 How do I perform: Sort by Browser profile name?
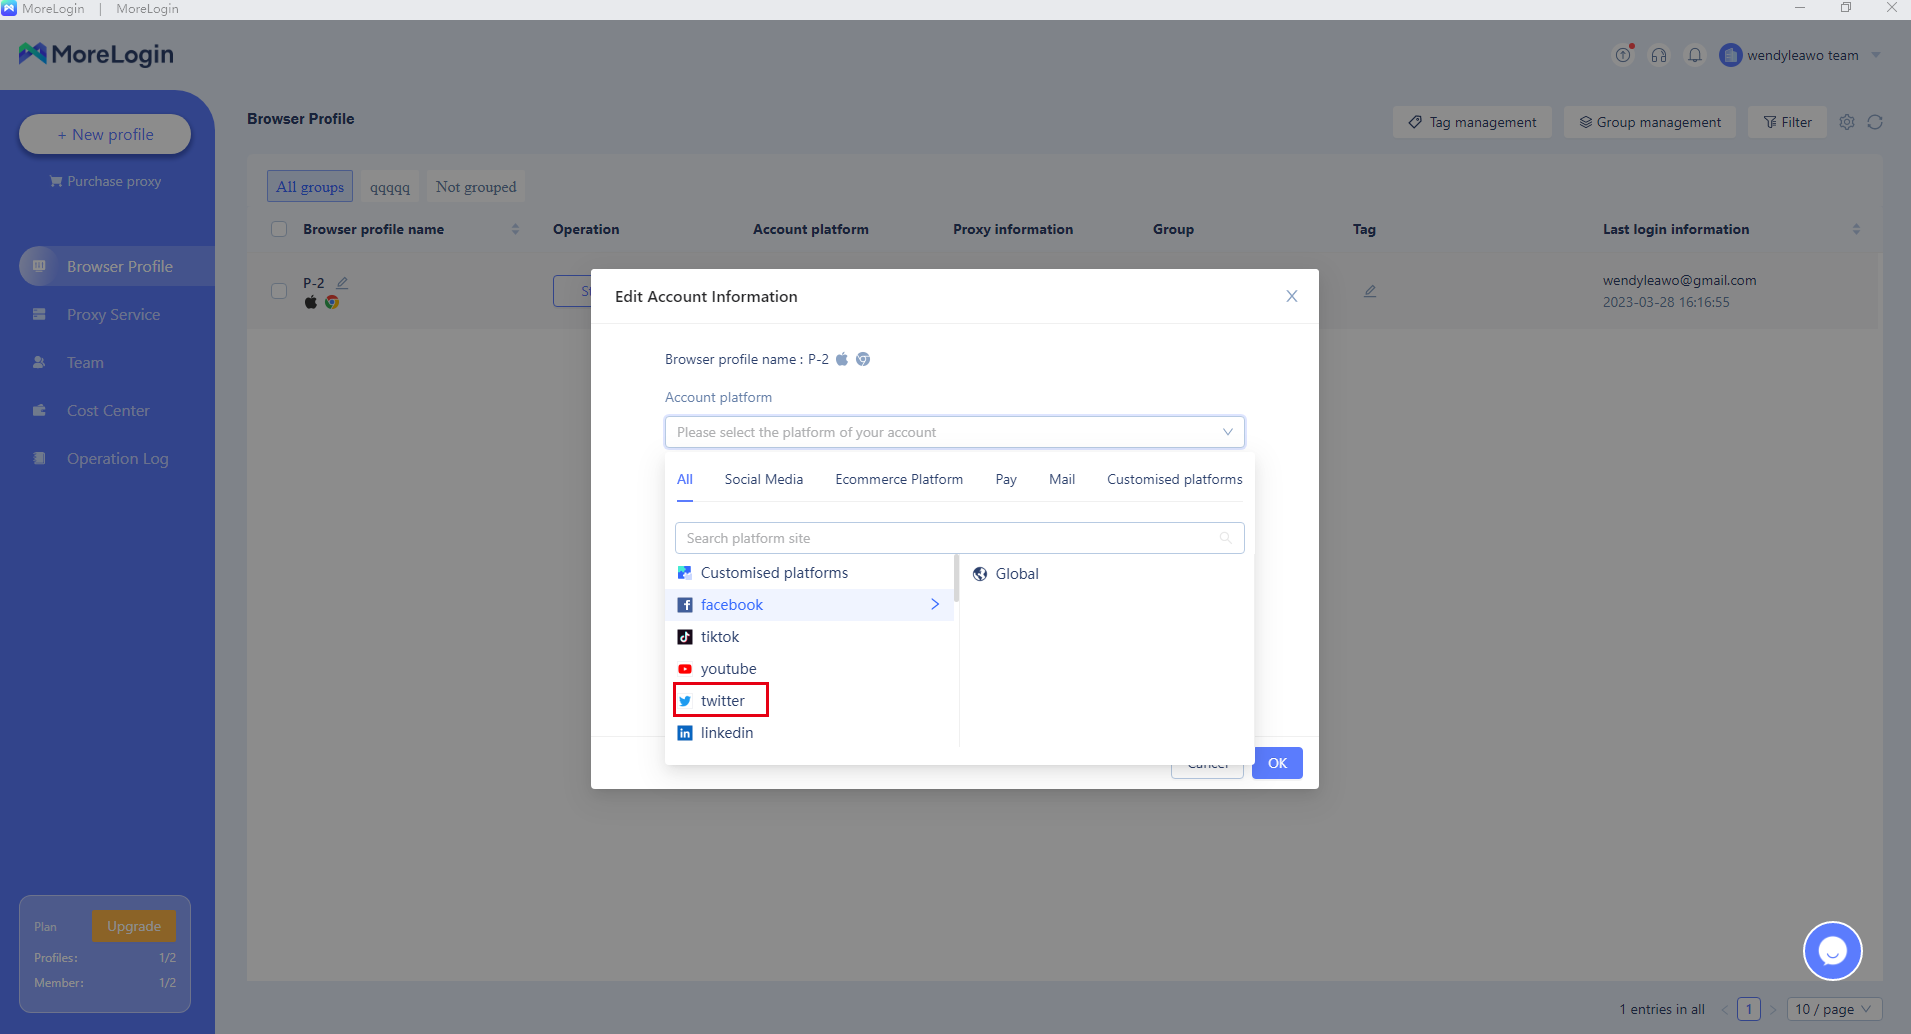[x=515, y=229]
